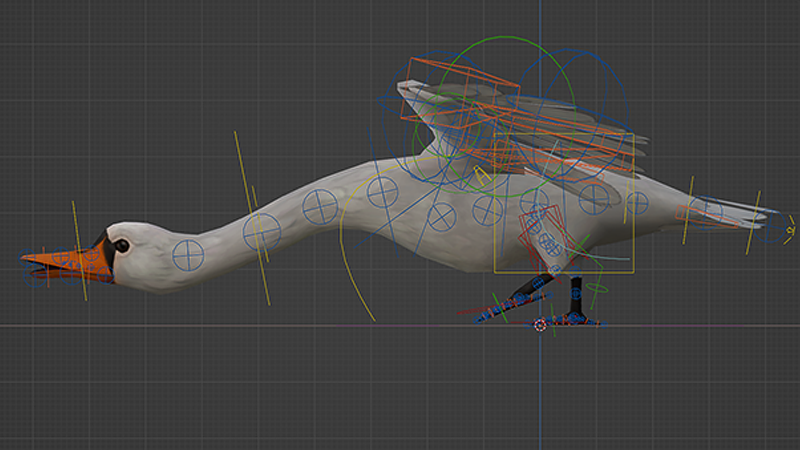
Task: Select the long yellow line control on mid-neck
Action: (x=252, y=218)
